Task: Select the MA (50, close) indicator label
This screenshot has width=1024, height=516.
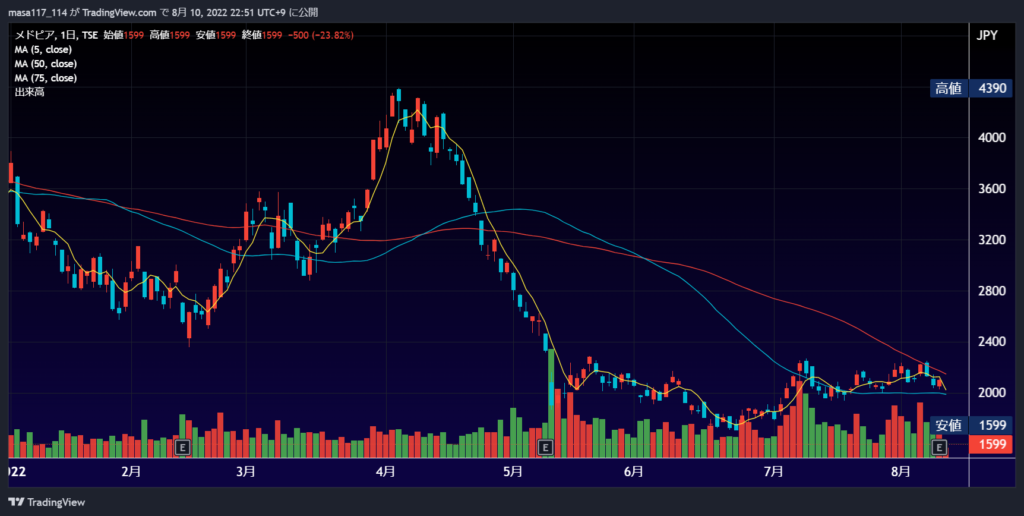Action: click(46, 64)
